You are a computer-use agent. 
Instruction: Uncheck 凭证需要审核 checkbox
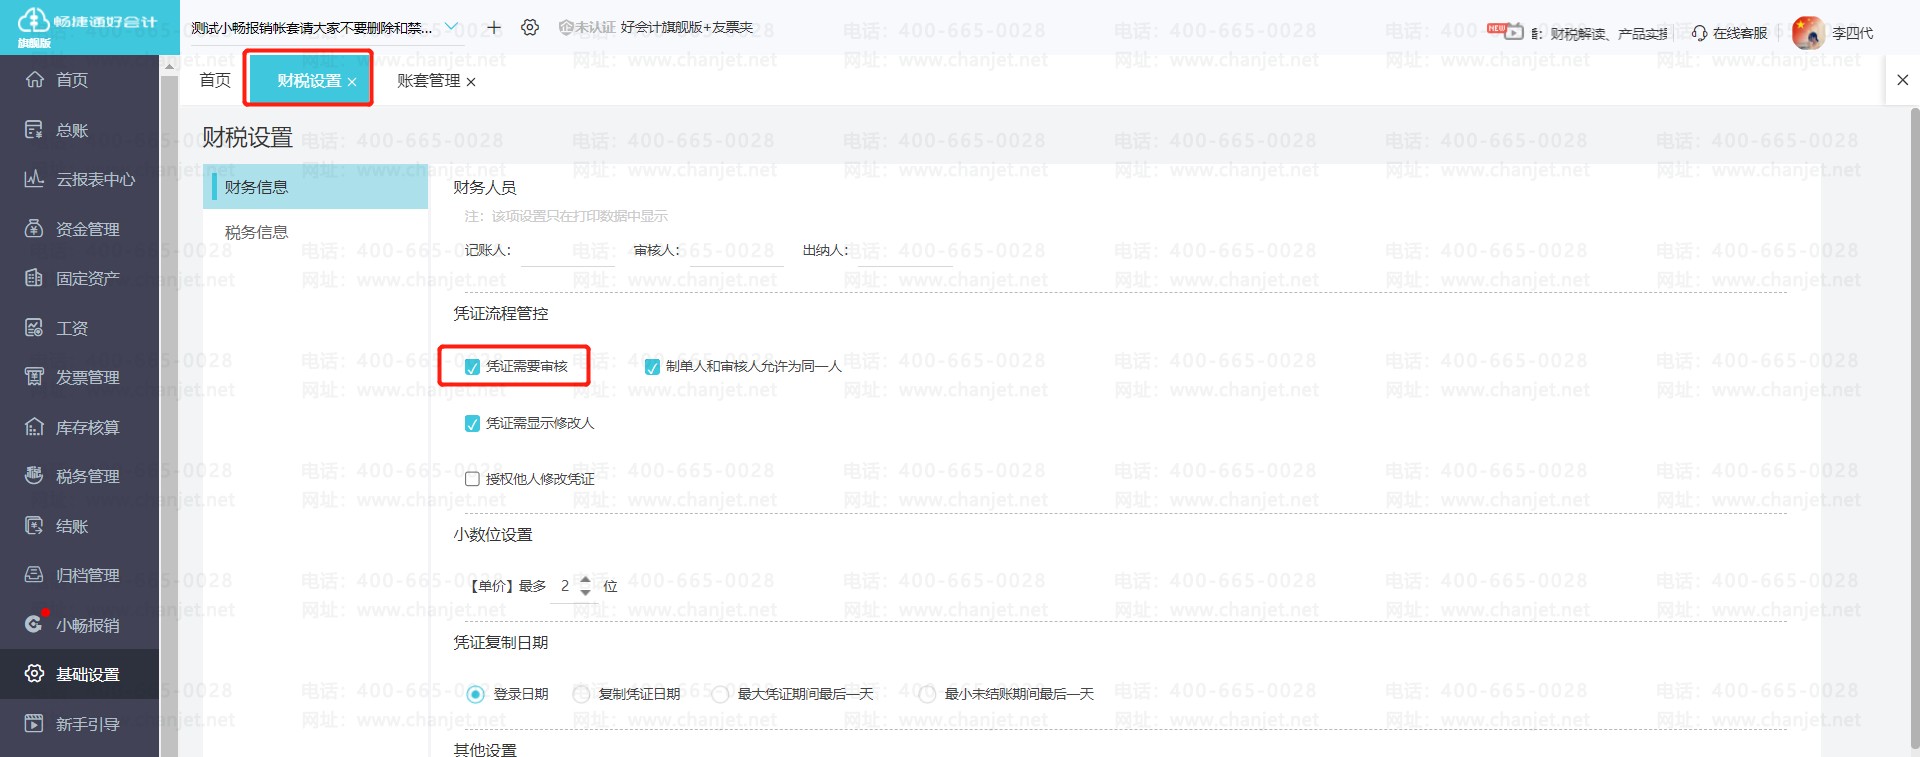point(472,367)
